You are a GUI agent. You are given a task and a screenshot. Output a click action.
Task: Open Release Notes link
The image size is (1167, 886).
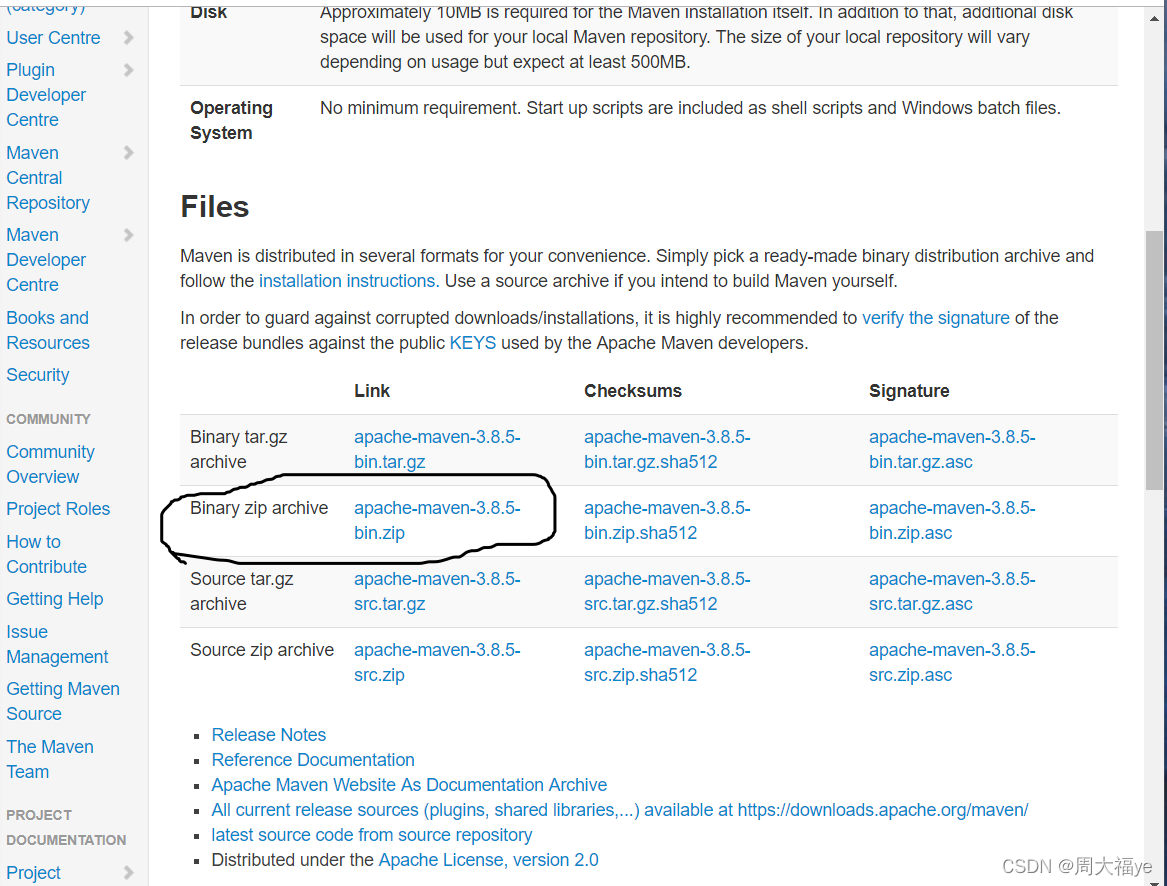click(269, 735)
